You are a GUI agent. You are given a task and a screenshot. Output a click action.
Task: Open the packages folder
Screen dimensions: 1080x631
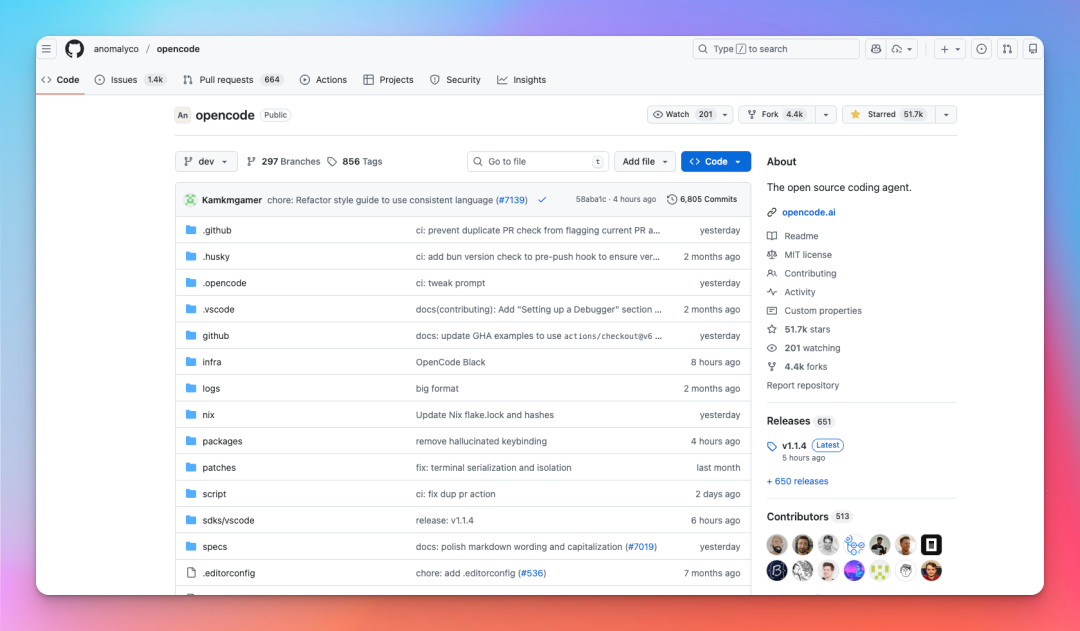[x=222, y=441]
